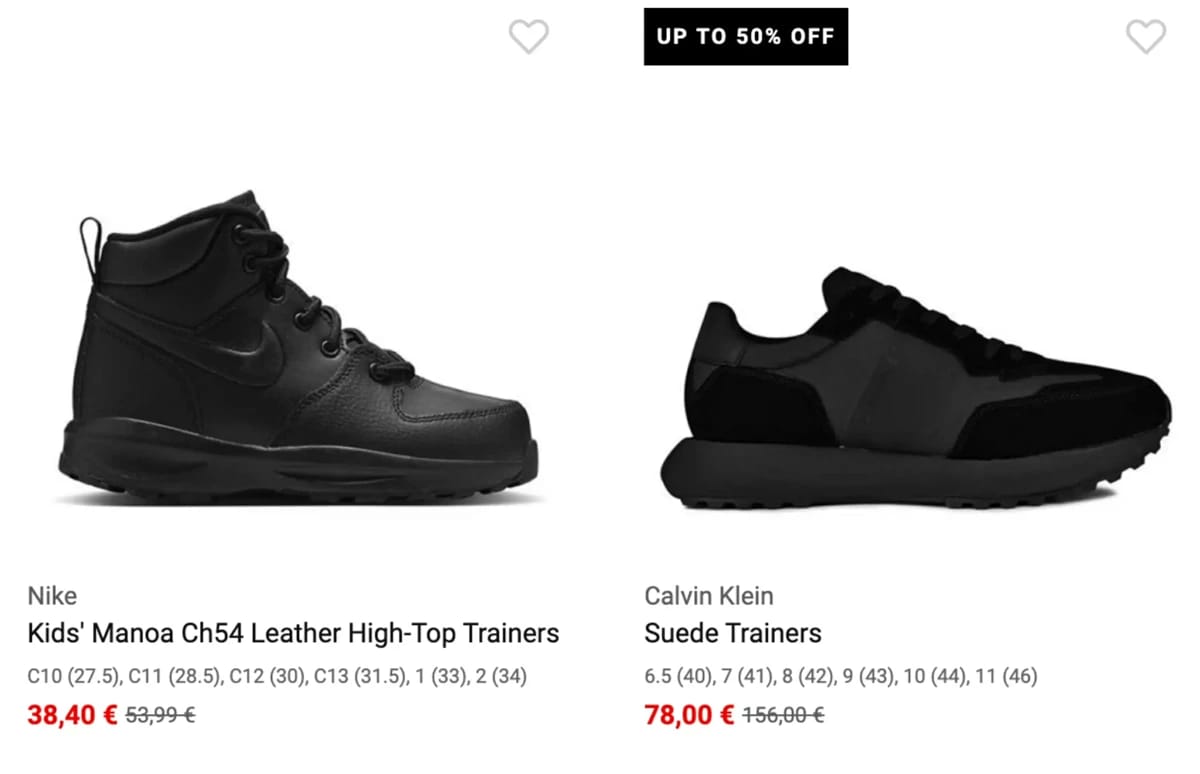Viewport: 1200px width, 774px height.
Task: Open the Calvin Klein brand link
Action: tap(709, 596)
